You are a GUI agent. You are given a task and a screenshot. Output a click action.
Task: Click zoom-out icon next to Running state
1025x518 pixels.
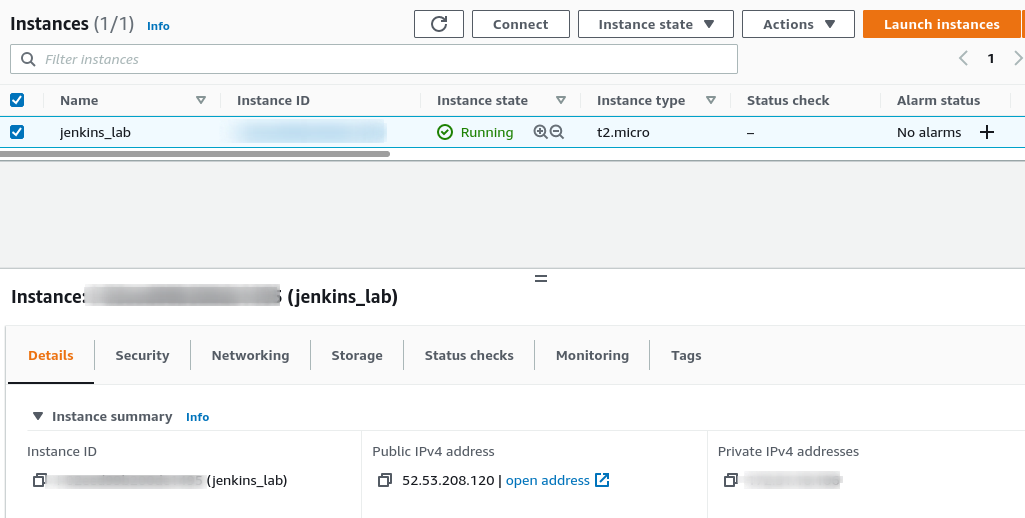pos(557,132)
